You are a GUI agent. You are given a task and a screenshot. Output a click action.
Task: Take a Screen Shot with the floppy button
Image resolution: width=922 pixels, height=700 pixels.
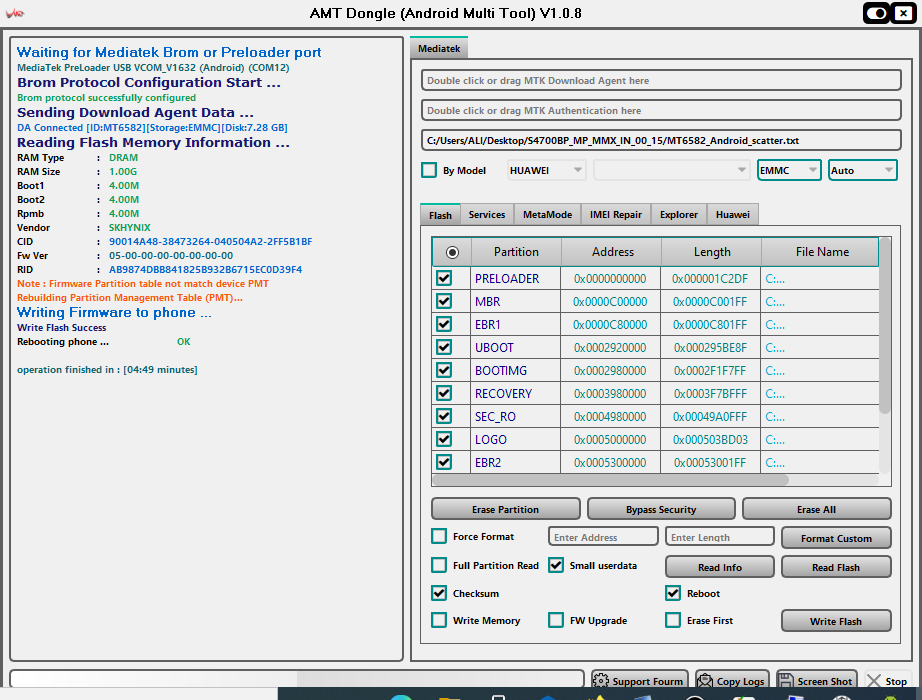coord(816,681)
